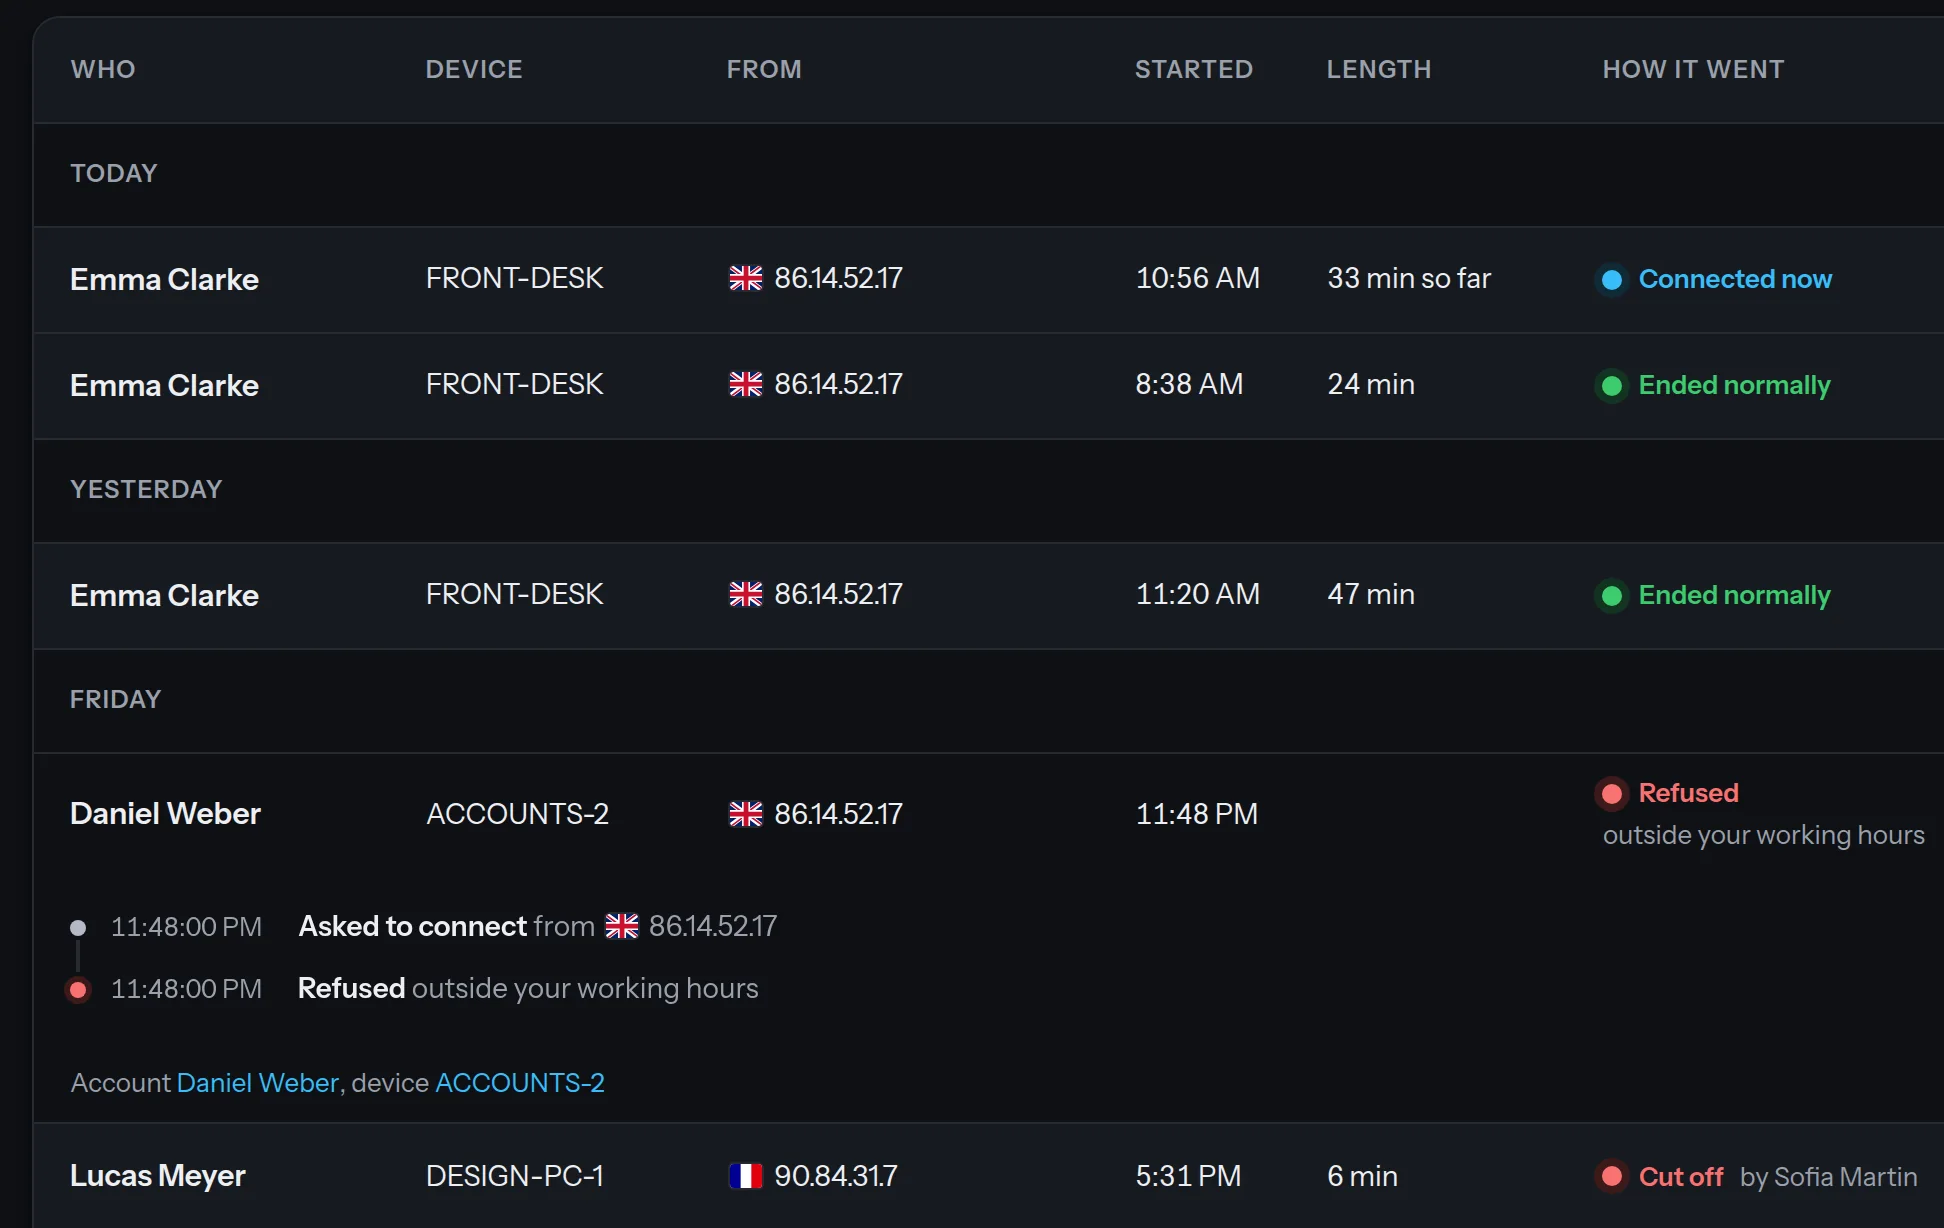Sort by FROM column header
Viewport: 1944px width, 1228px height.
[764, 69]
